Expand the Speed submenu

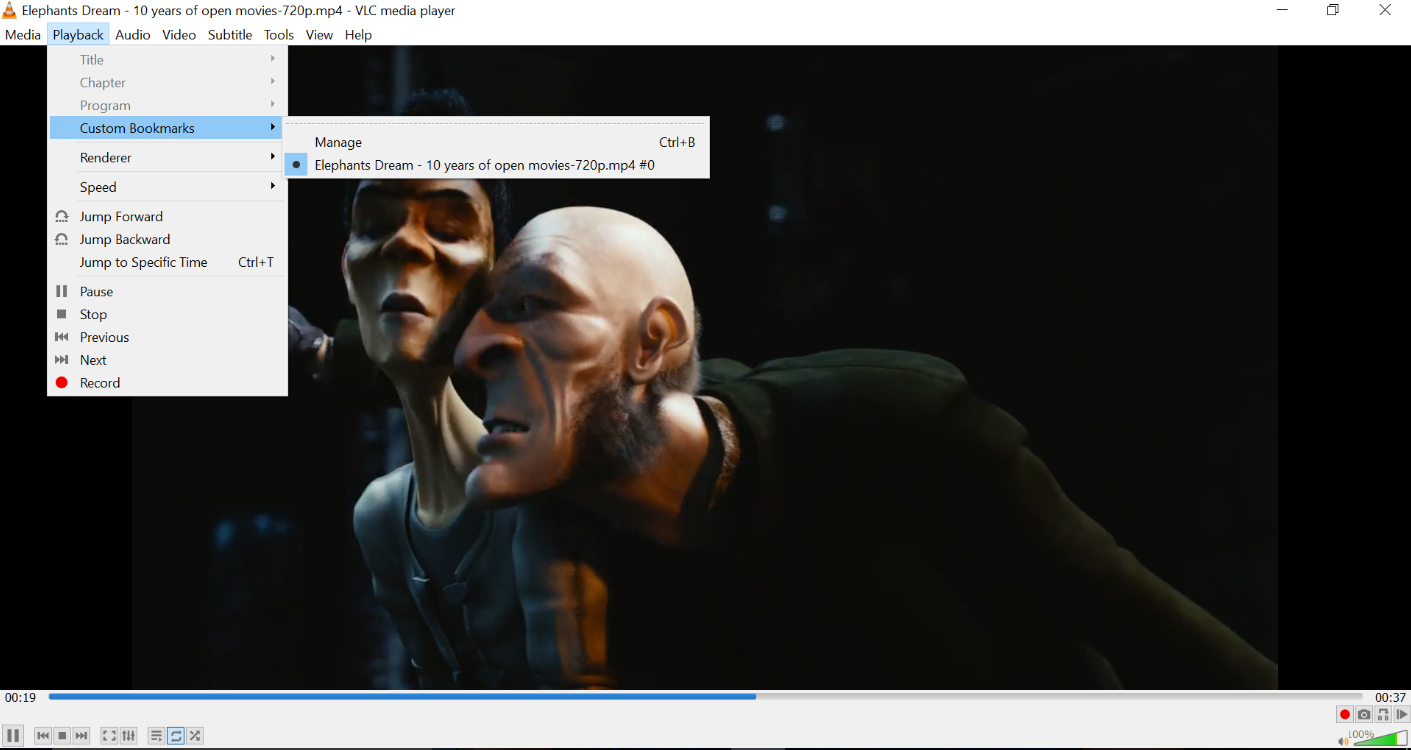(168, 187)
